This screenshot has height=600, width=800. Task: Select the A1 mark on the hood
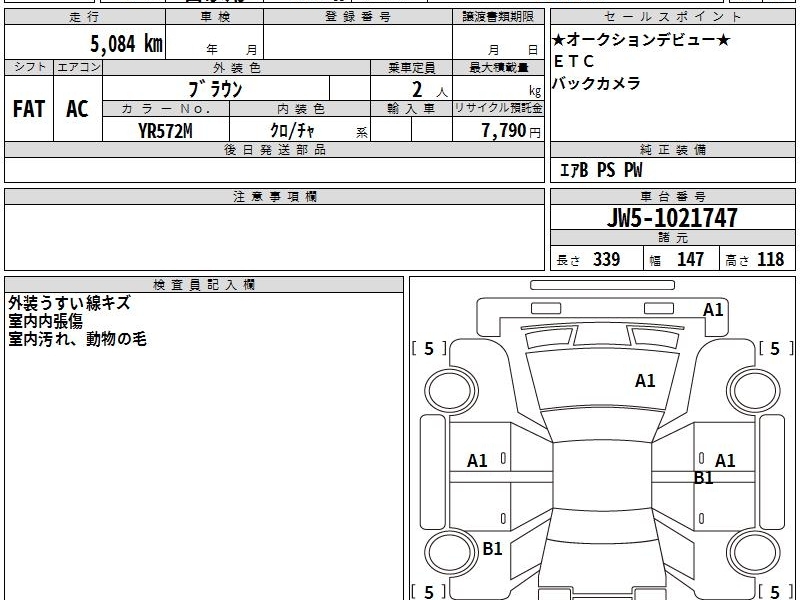click(x=645, y=381)
